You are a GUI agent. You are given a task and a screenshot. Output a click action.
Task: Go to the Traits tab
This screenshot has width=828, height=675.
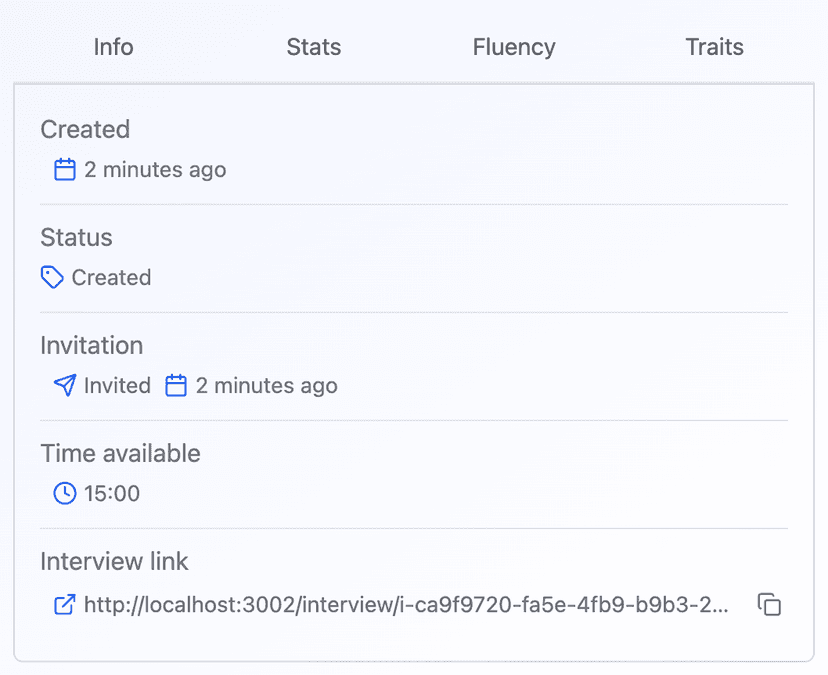(714, 47)
